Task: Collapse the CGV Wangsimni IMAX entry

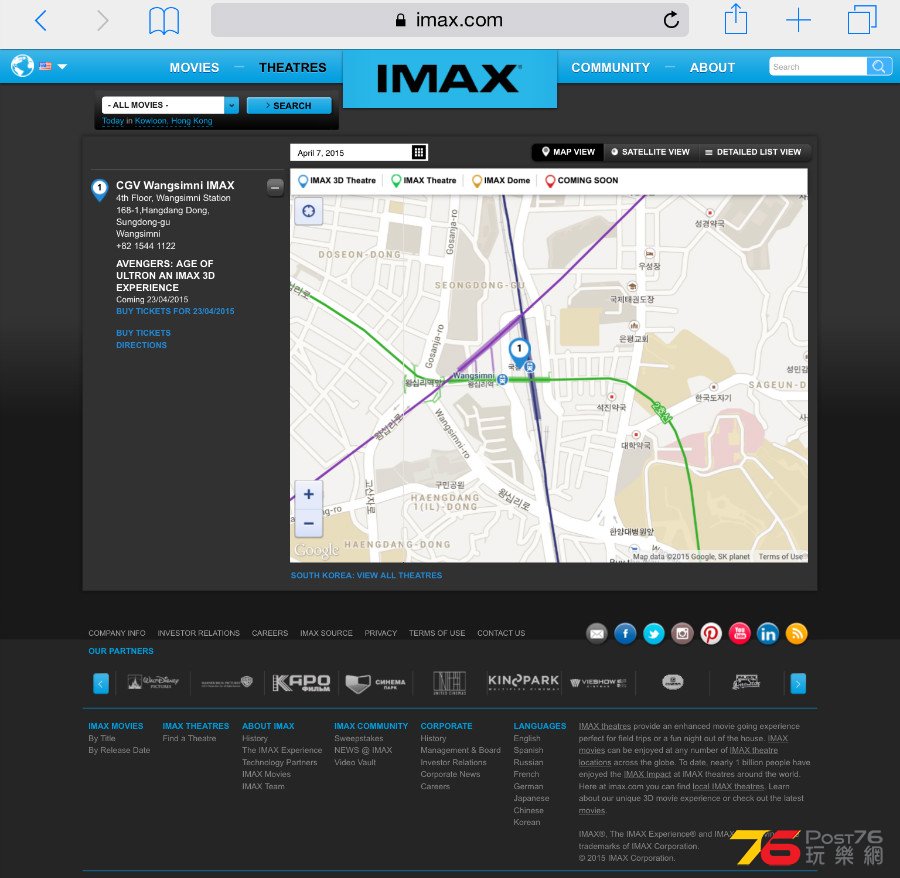Action: click(x=275, y=187)
